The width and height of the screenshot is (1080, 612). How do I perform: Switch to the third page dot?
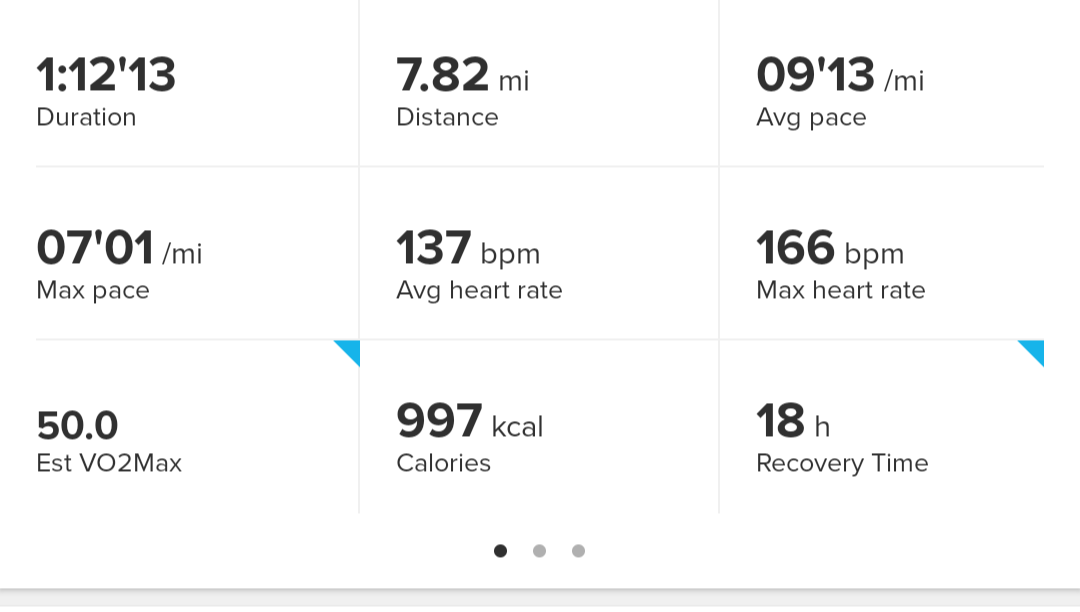click(x=579, y=551)
